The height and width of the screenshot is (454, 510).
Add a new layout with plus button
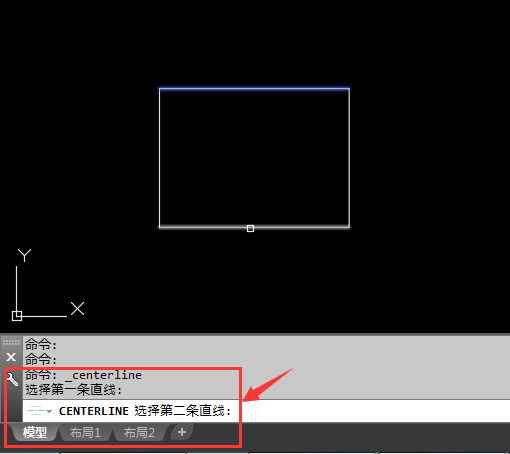(182, 432)
